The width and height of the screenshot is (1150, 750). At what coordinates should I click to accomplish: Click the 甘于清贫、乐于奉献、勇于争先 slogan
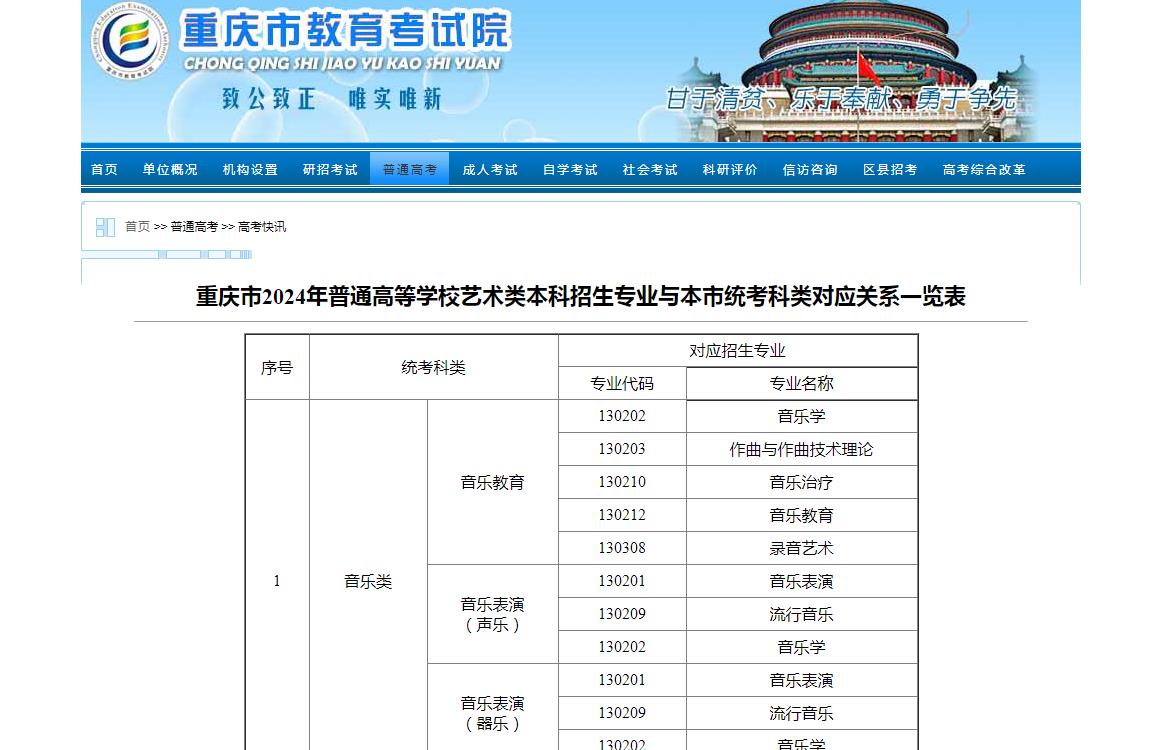point(840,98)
